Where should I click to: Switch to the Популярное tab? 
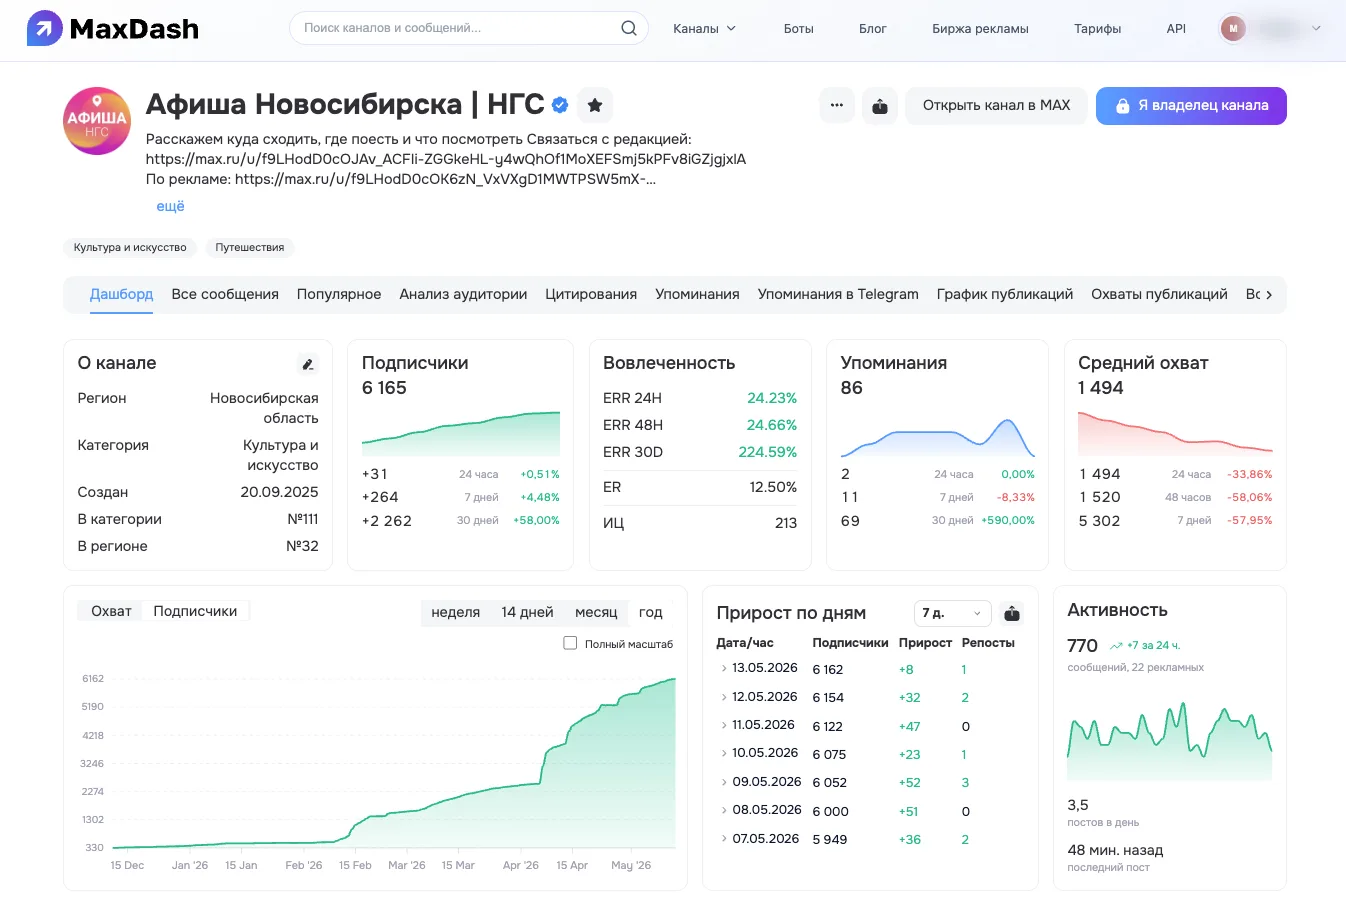[339, 294]
